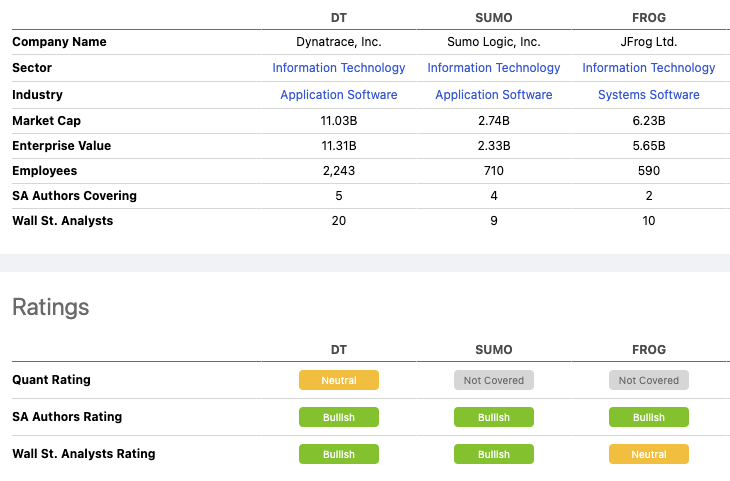Select the FROG header in the company table
This screenshot has height=481, width=730.
(x=649, y=18)
